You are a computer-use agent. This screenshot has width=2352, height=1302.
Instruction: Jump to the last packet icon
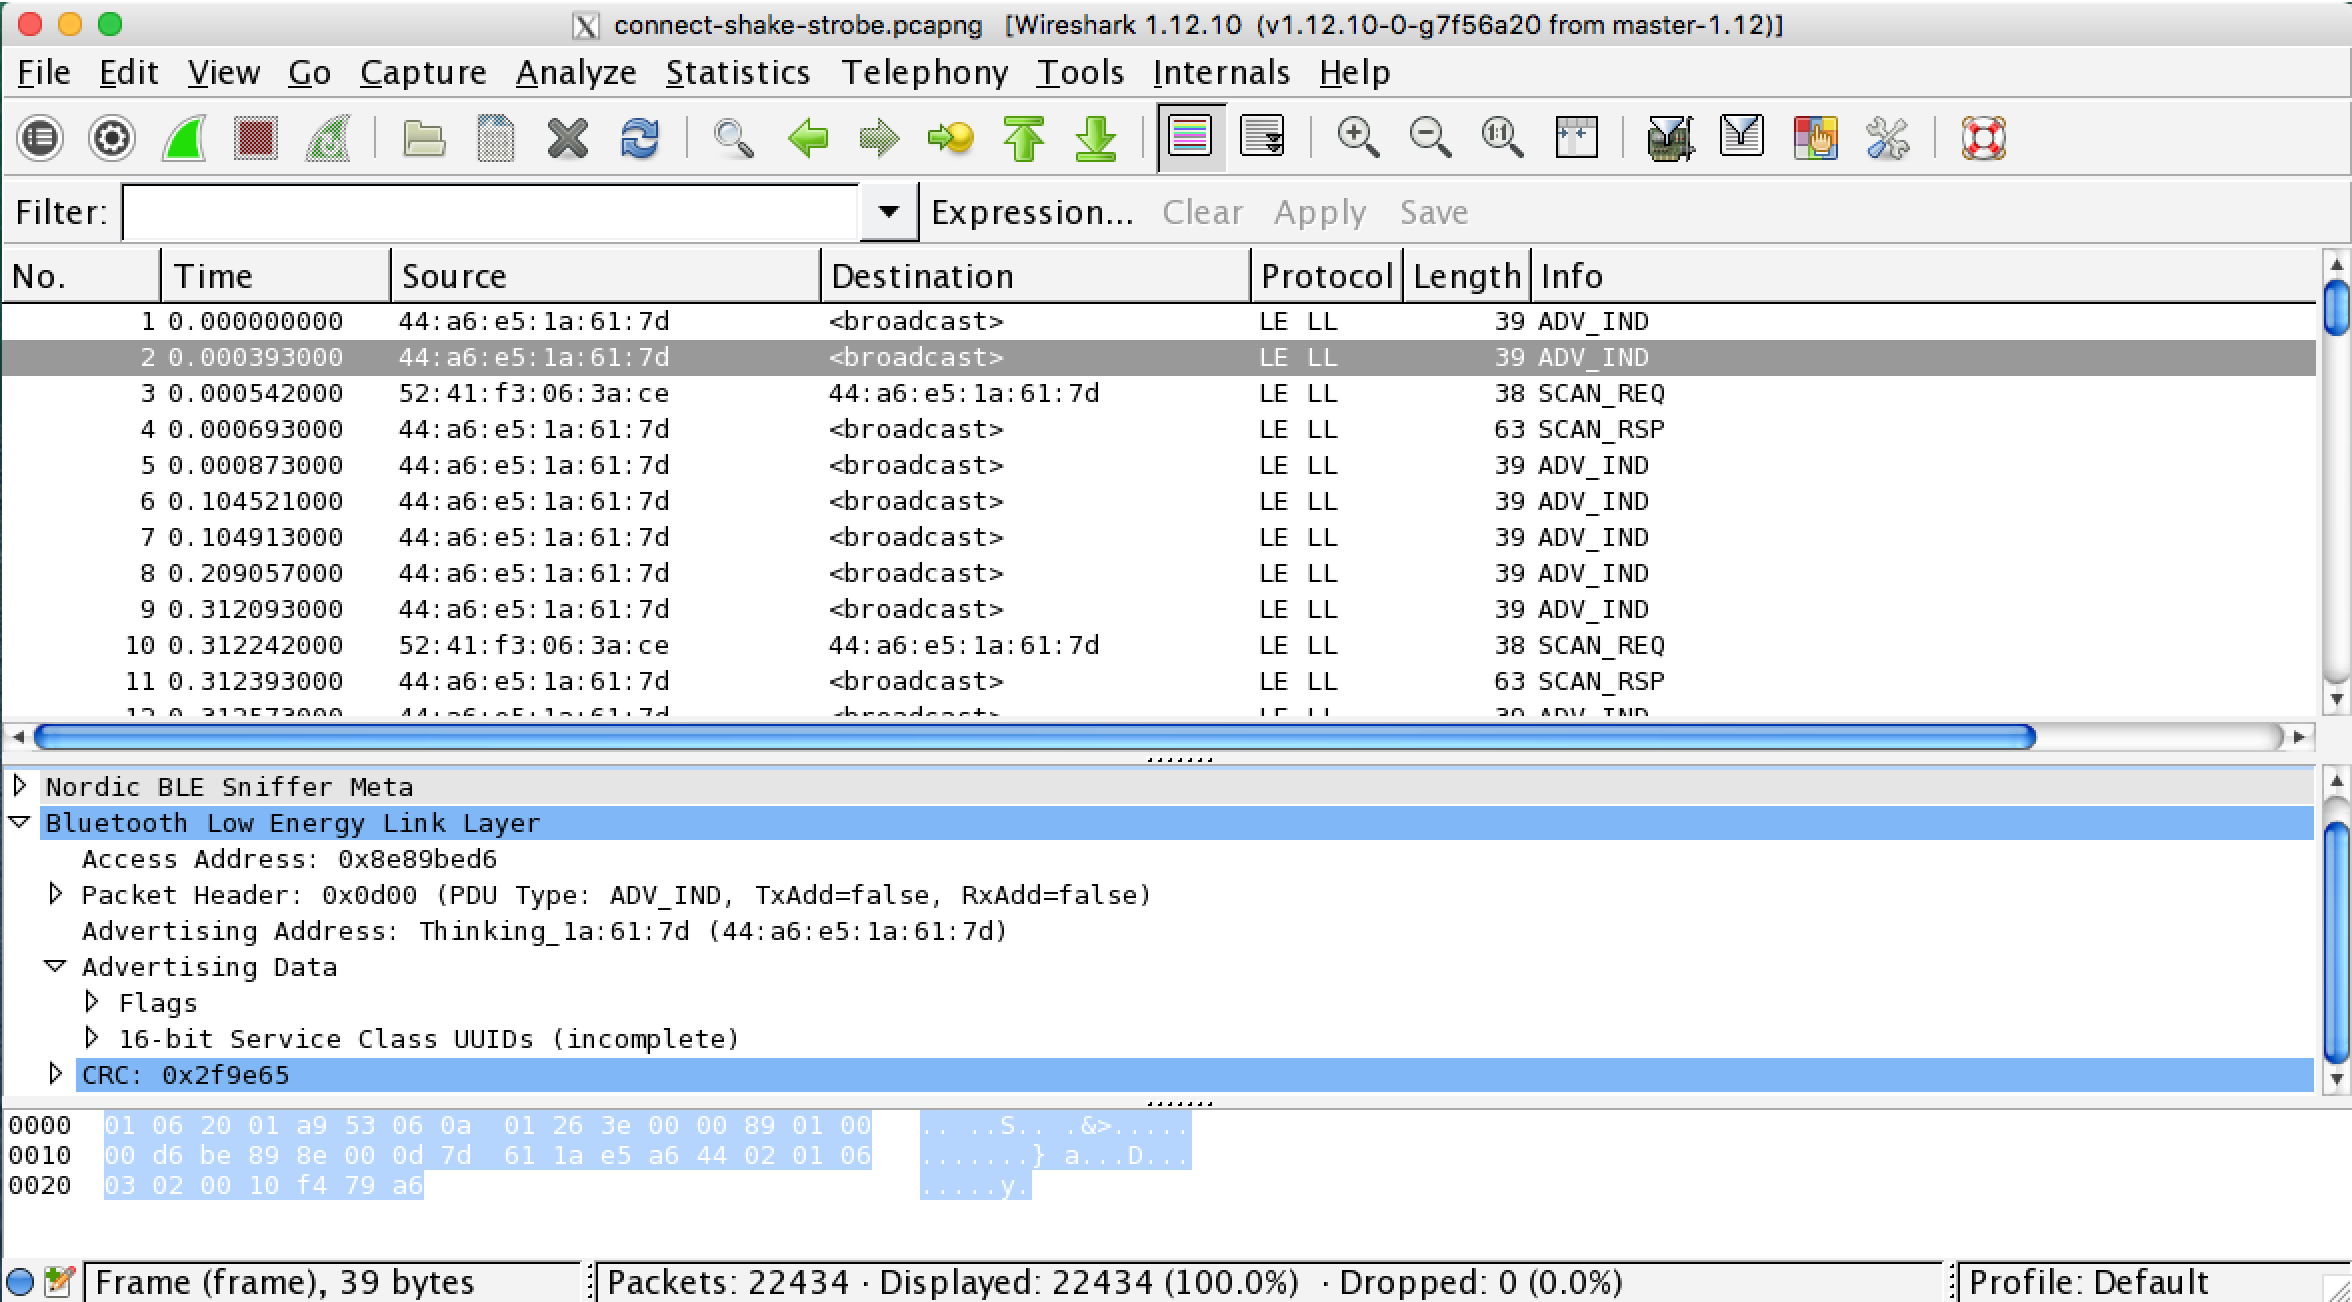(1096, 138)
